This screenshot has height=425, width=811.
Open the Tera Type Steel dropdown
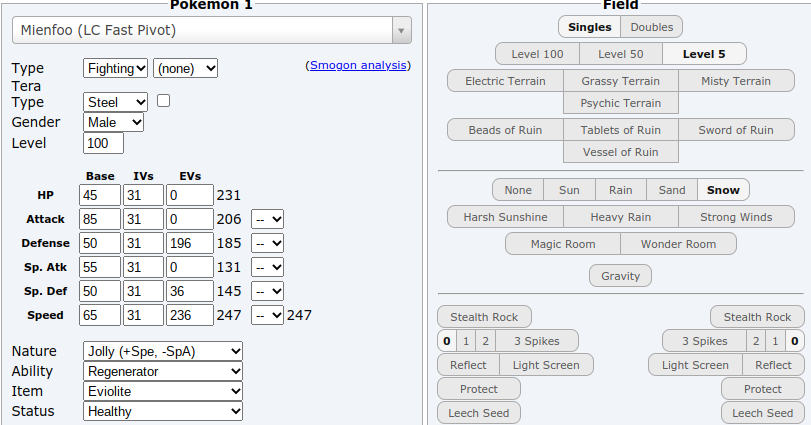pos(115,102)
